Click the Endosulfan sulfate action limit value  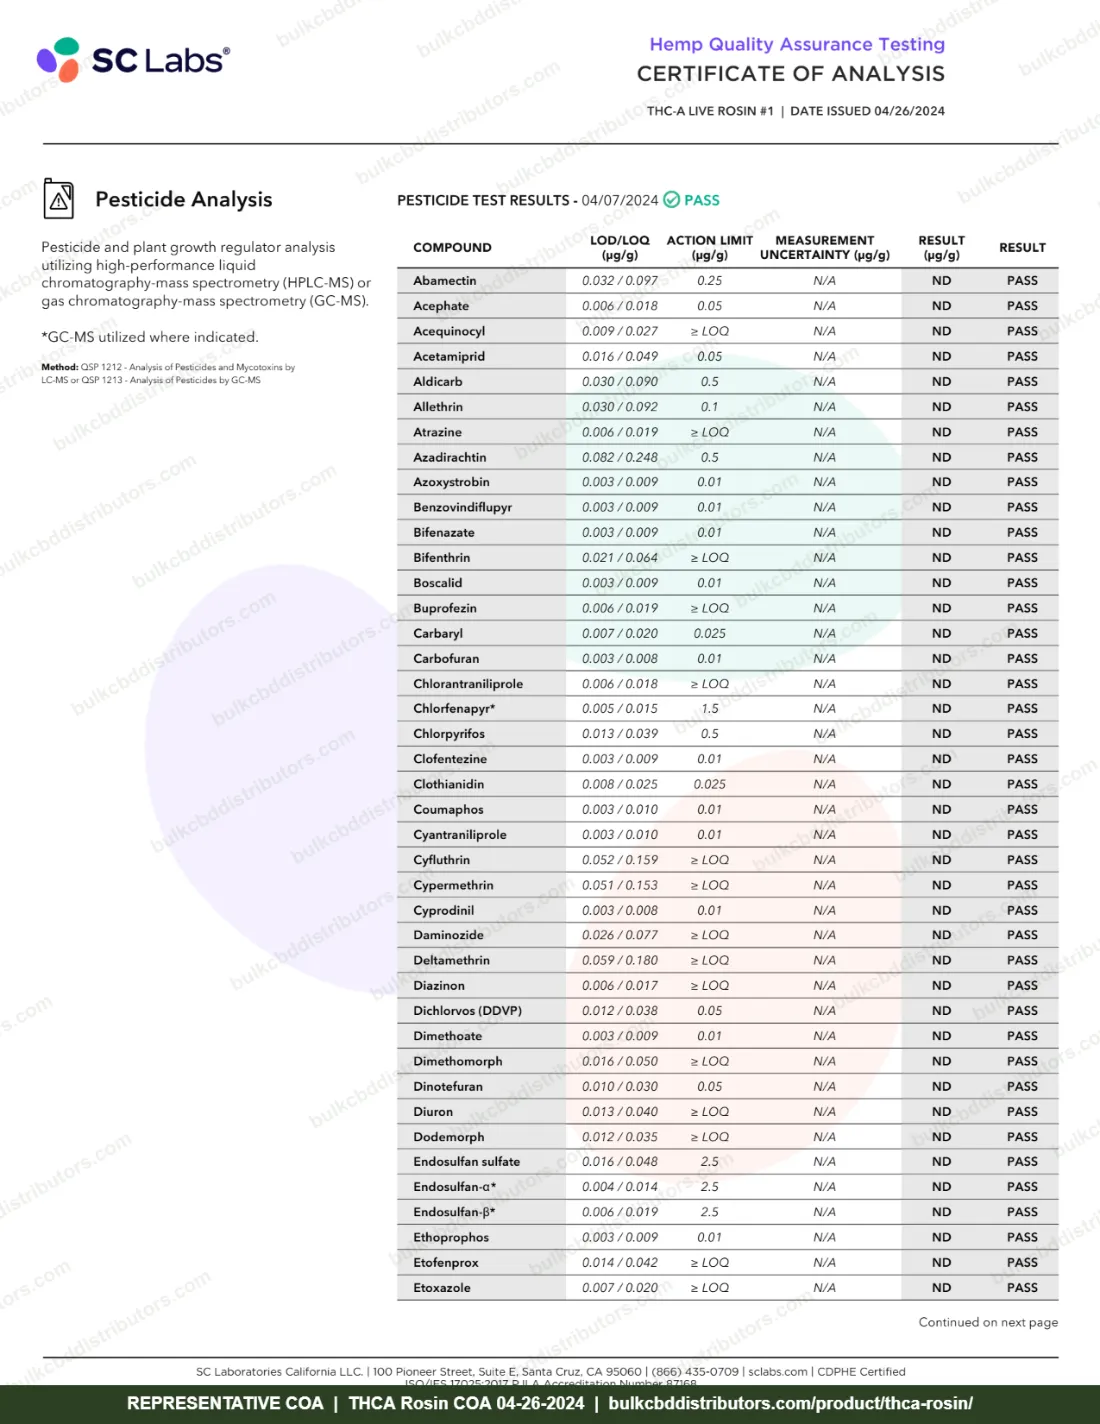710,1162
